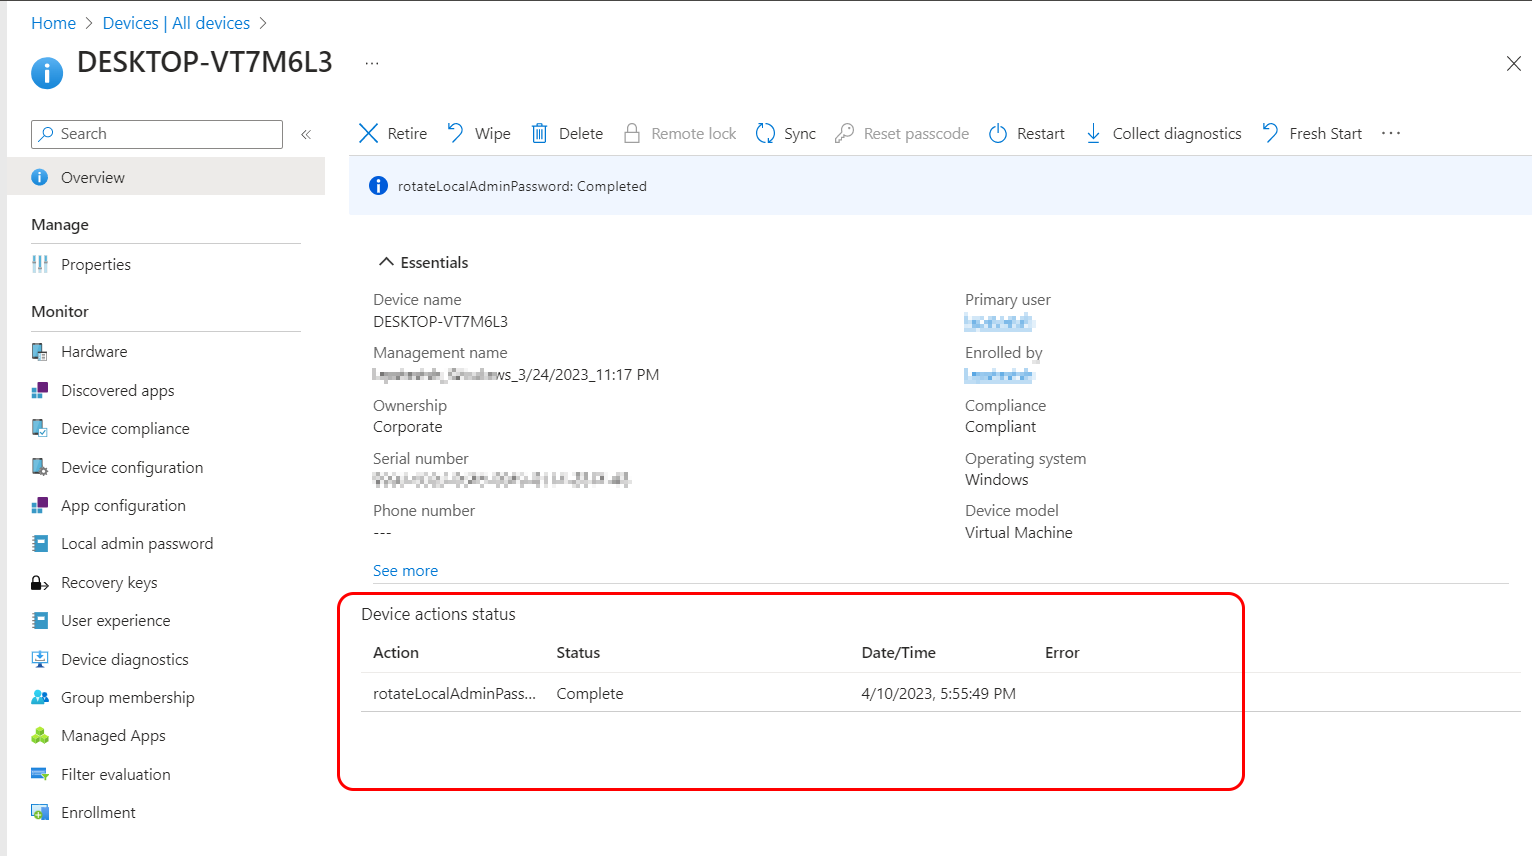Click the Virtual Machine device model value

1018,533
